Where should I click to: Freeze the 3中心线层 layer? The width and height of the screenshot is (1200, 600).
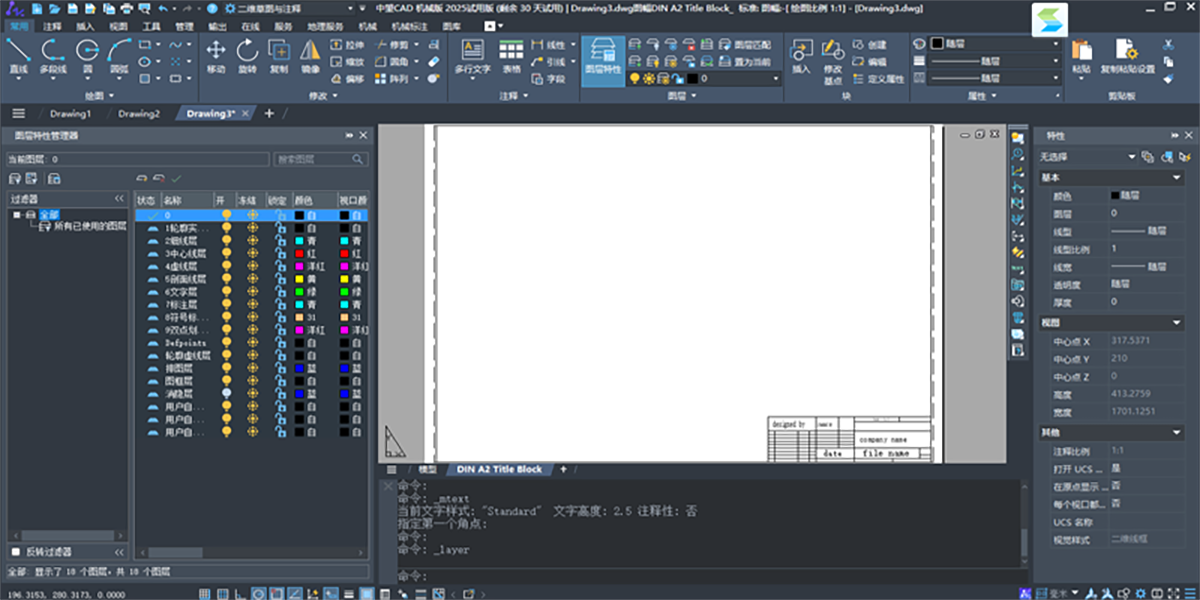(x=252, y=254)
